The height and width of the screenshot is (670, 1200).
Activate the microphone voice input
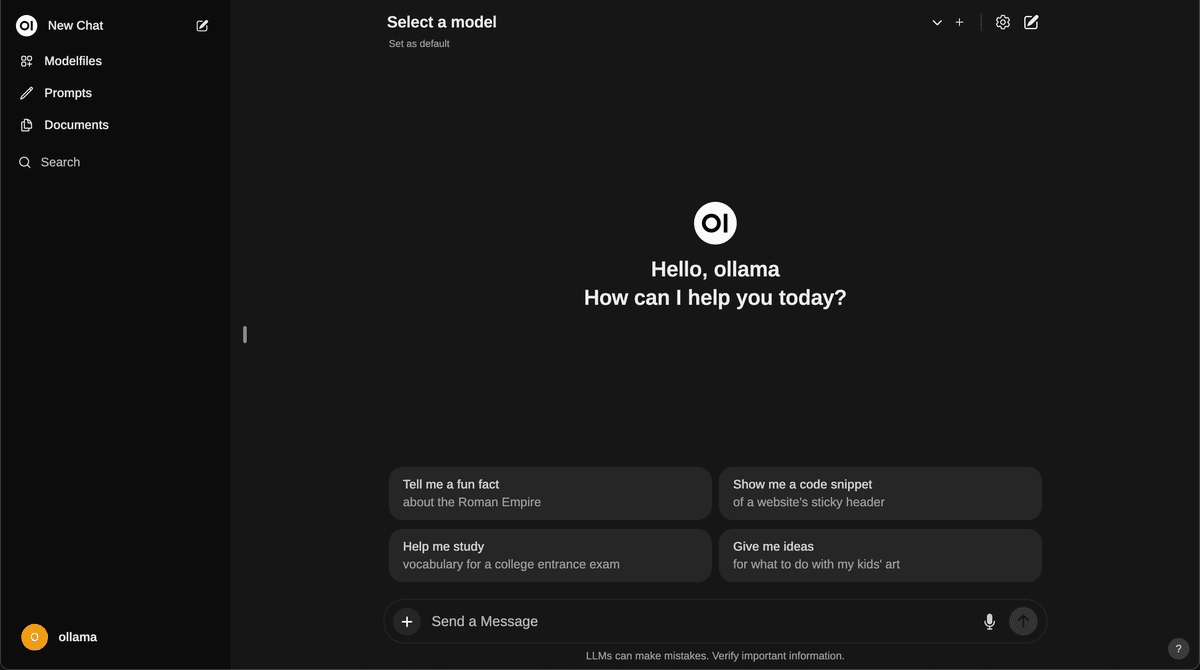[990, 622]
